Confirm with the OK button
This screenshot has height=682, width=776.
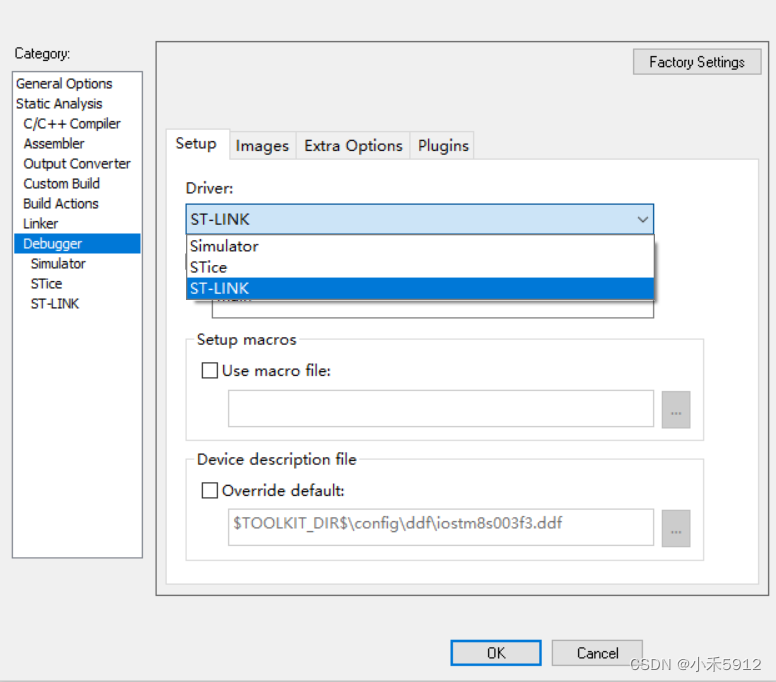tap(496, 653)
